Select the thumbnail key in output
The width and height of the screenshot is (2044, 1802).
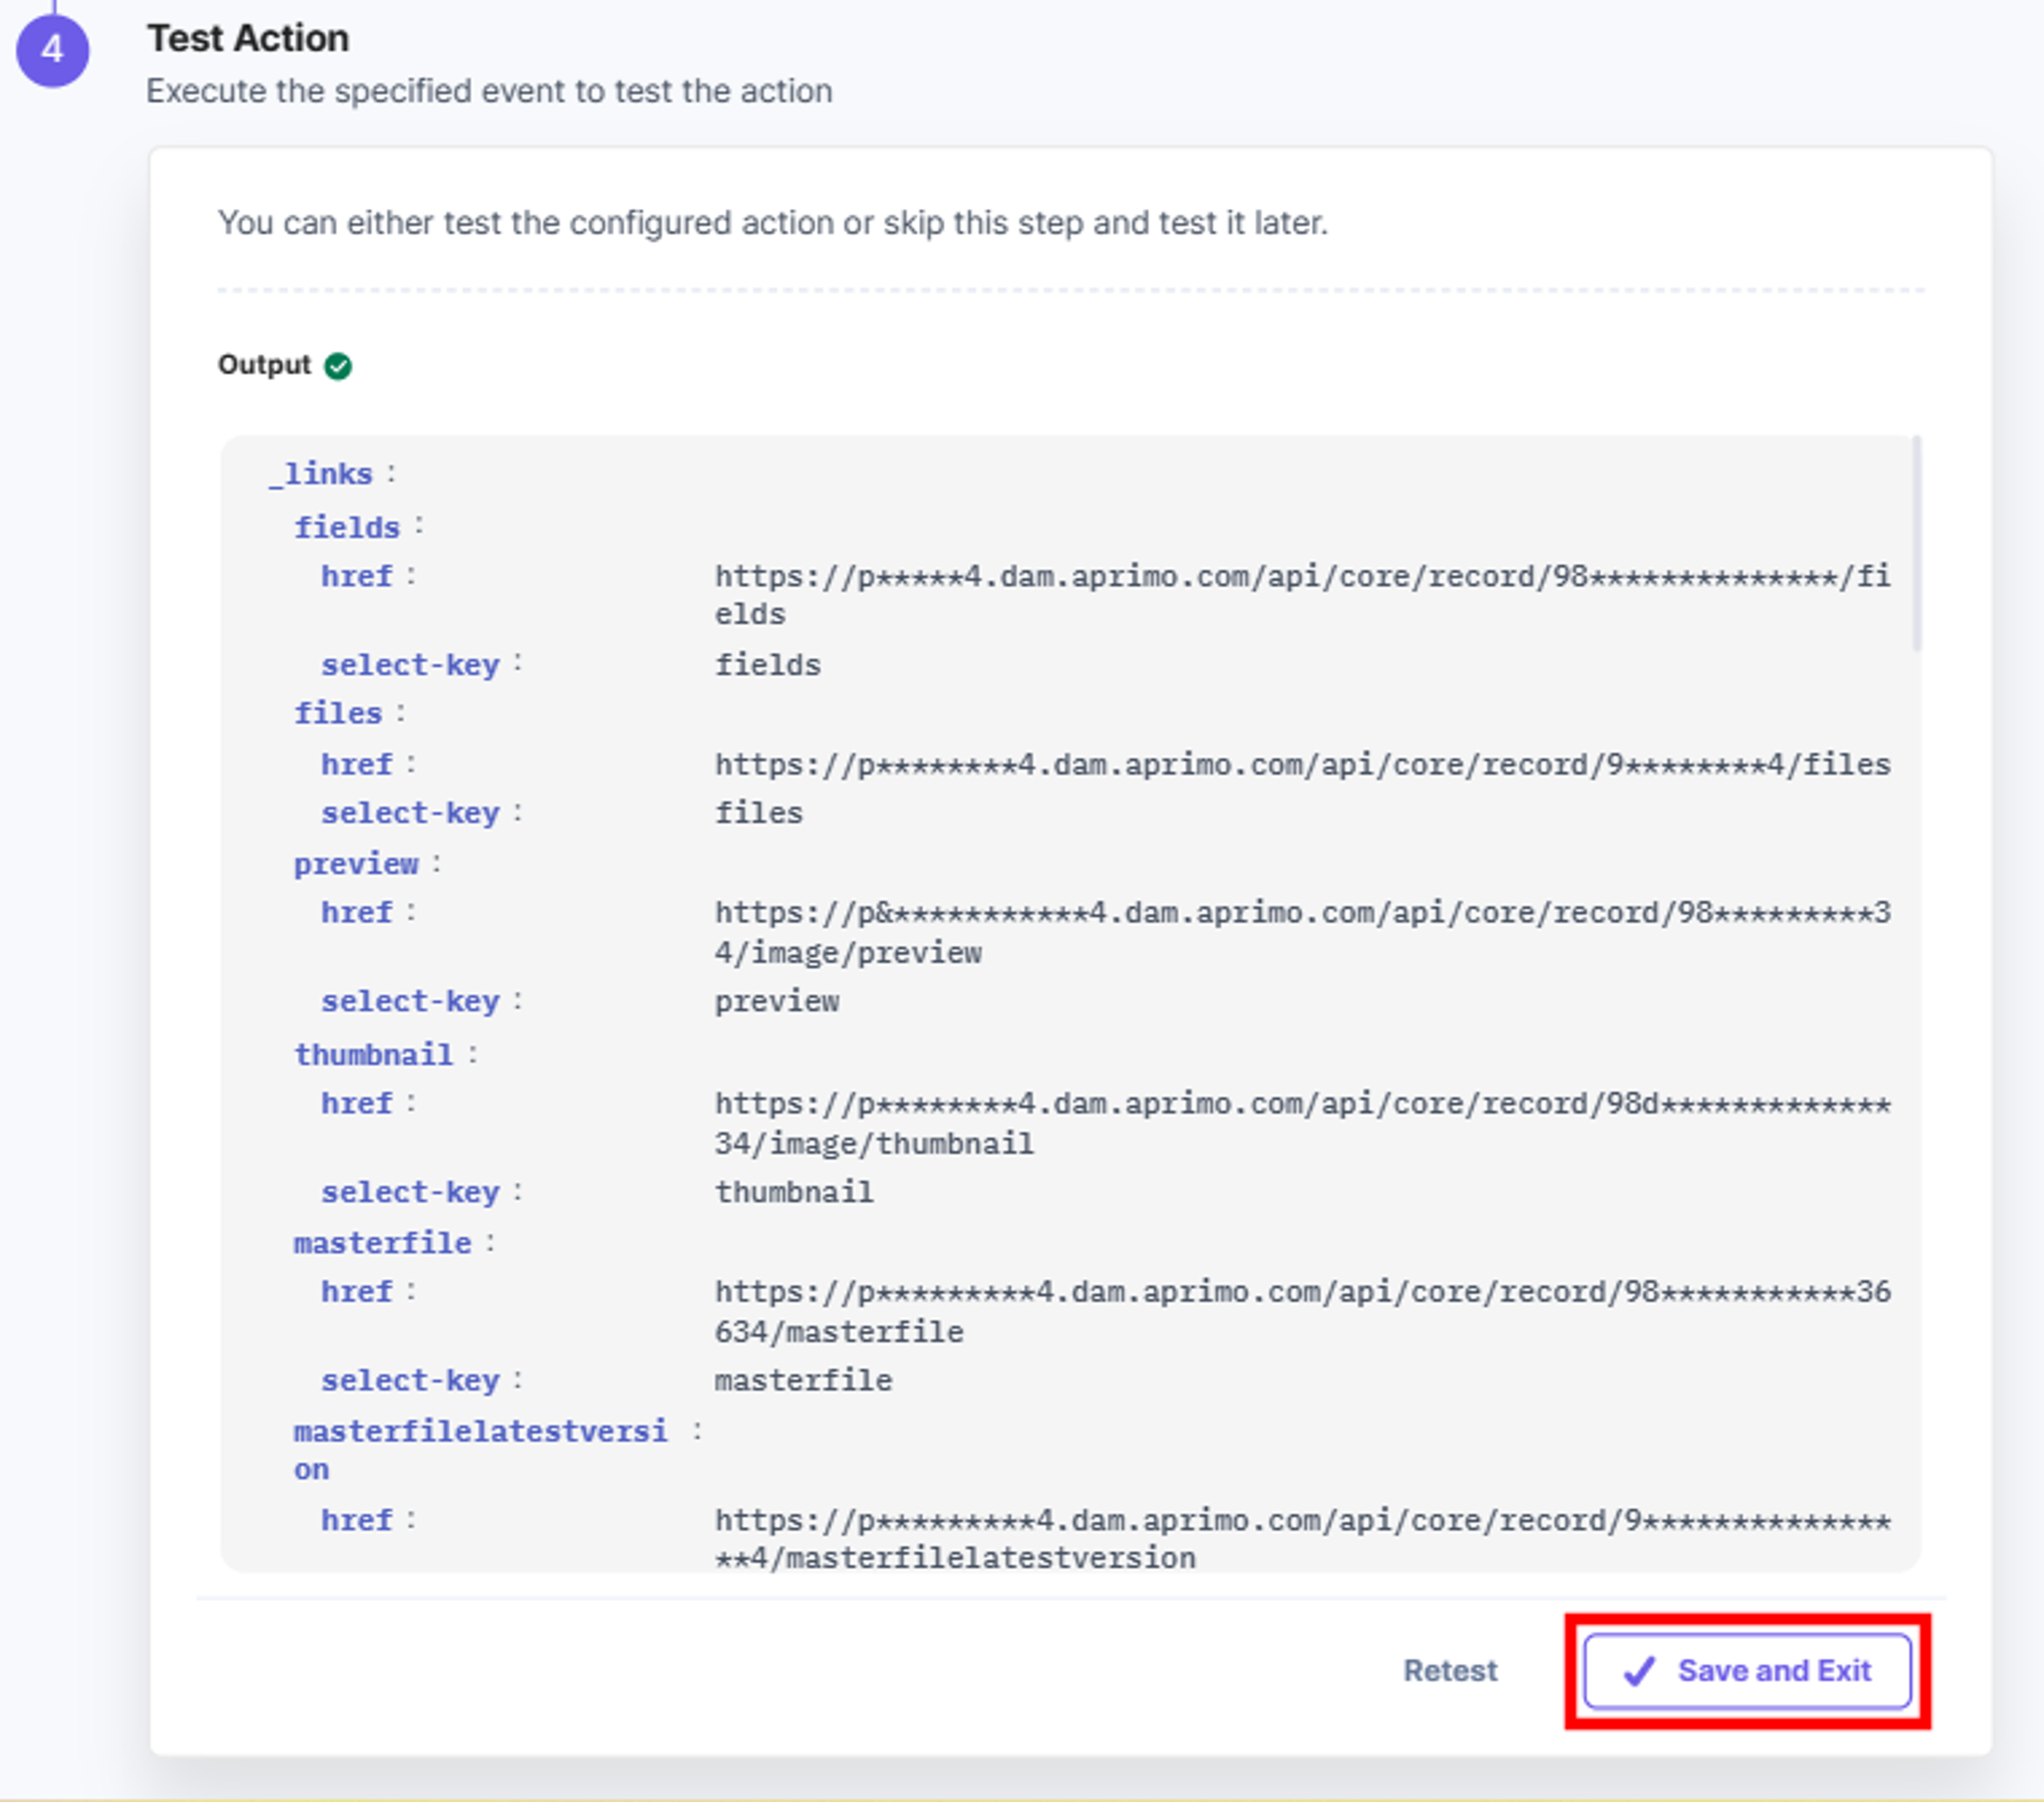[x=374, y=1054]
